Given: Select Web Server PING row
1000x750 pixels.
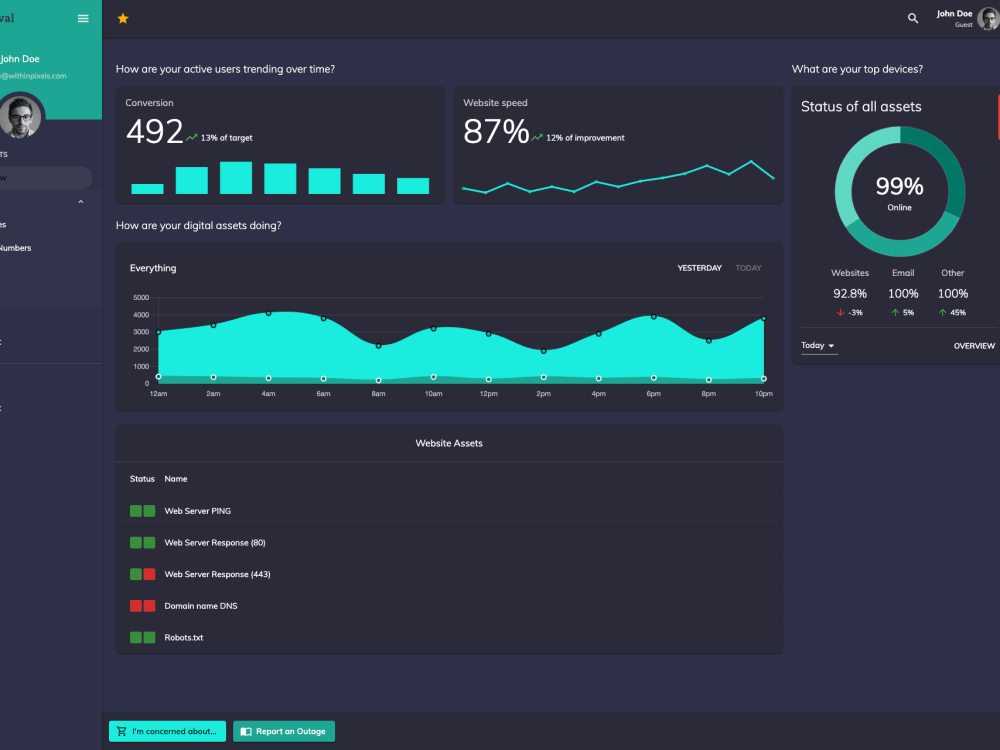Looking at the screenshot, I should [449, 511].
